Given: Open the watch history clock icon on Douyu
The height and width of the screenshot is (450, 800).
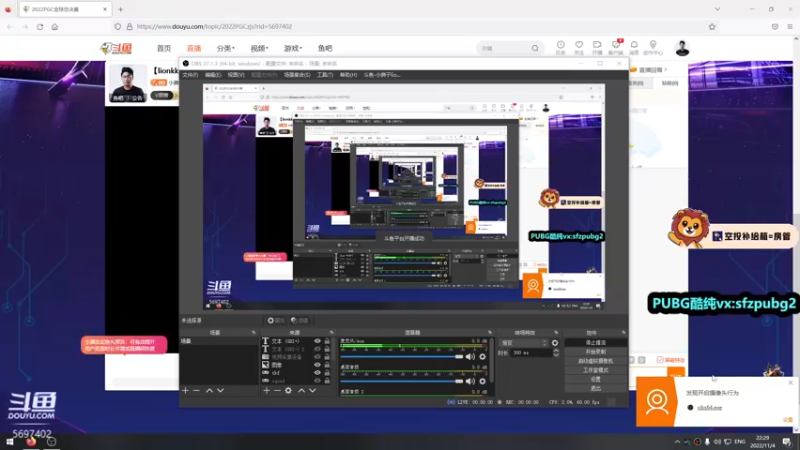Looking at the screenshot, I should (561, 45).
